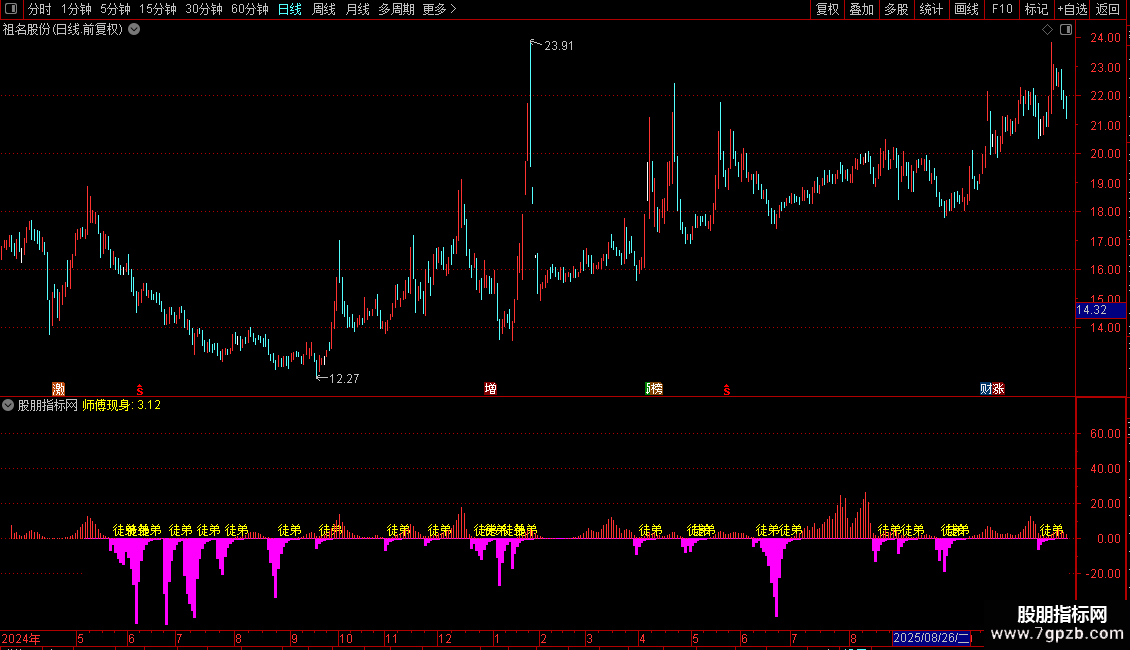The width and height of the screenshot is (1130, 650).
Task: Select the 1分钟 period tab
Action: click(x=76, y=9)
